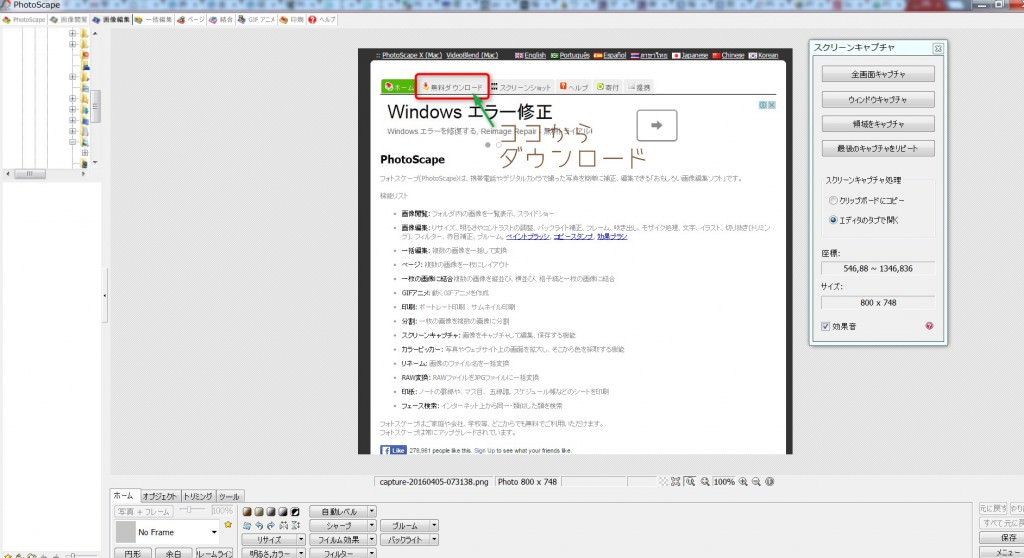Switch to the トリミング tab
The height and width of the screenshot is (558, 1024).
click(x=197, y=496)
